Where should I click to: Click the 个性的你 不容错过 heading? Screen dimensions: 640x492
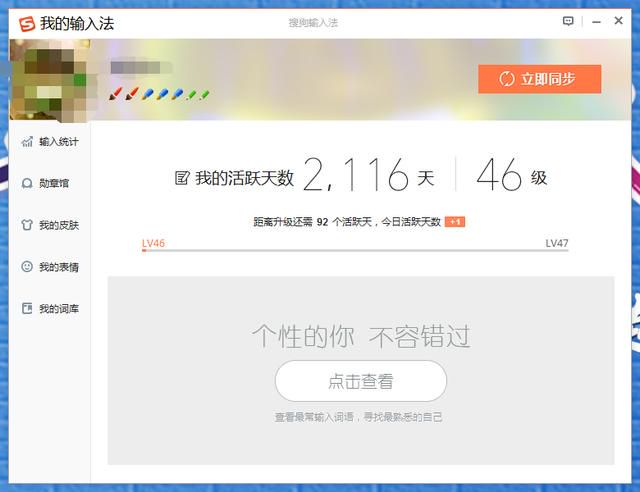pyautogui.click(x=361, y=336)
